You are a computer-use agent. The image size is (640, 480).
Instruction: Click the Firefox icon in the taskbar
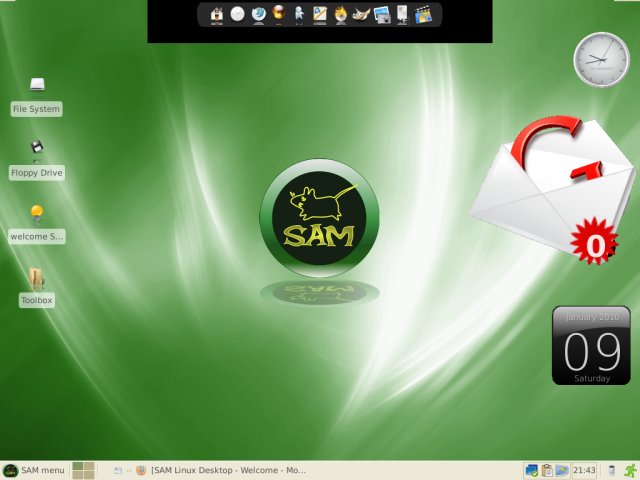coord(141,470)
